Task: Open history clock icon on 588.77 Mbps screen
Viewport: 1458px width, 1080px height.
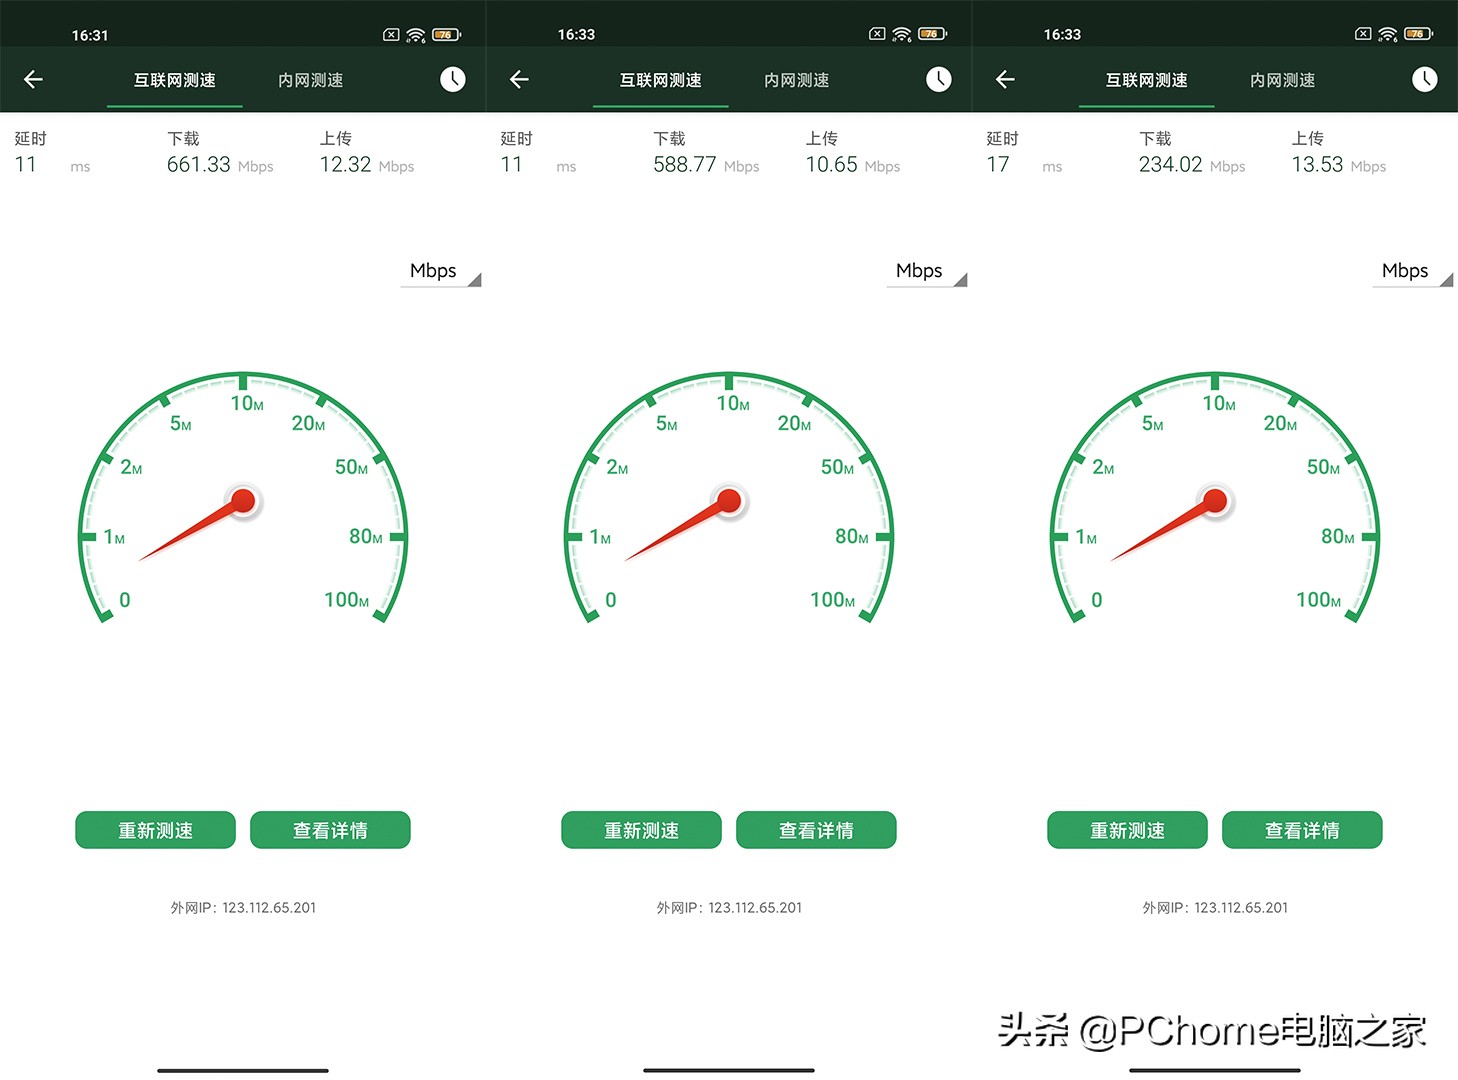Action: 939,80
